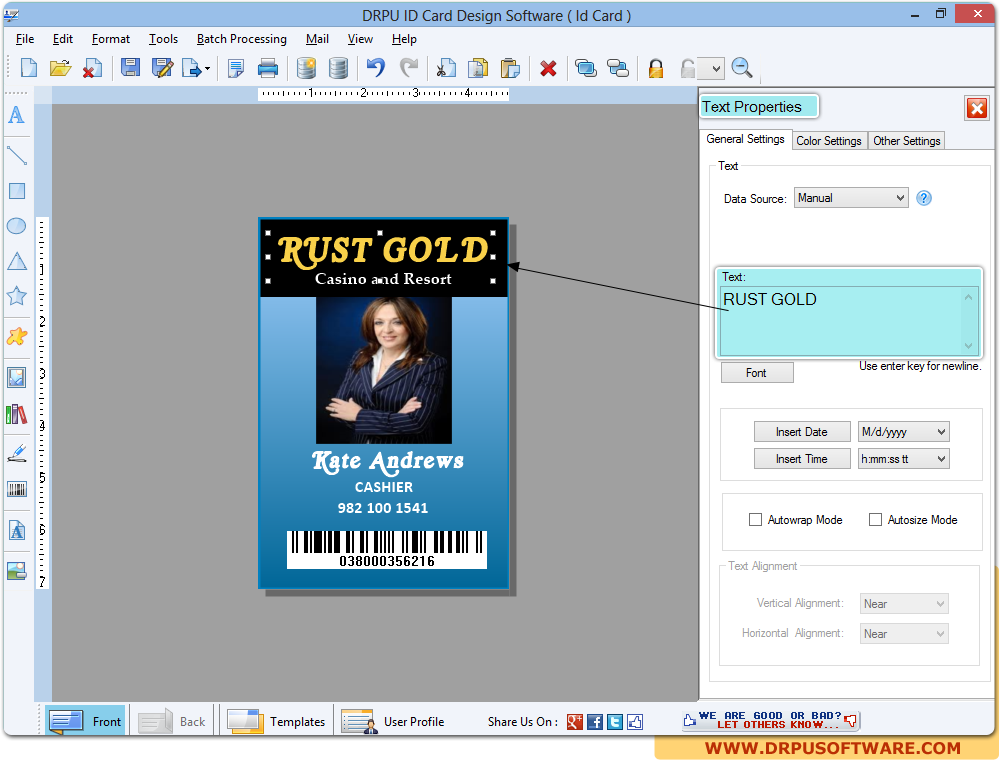This screenshot has height=760, width=1000.
Task: Switch to the Other Settings tab
Action: pyautogui.click(x=906, y=141)
